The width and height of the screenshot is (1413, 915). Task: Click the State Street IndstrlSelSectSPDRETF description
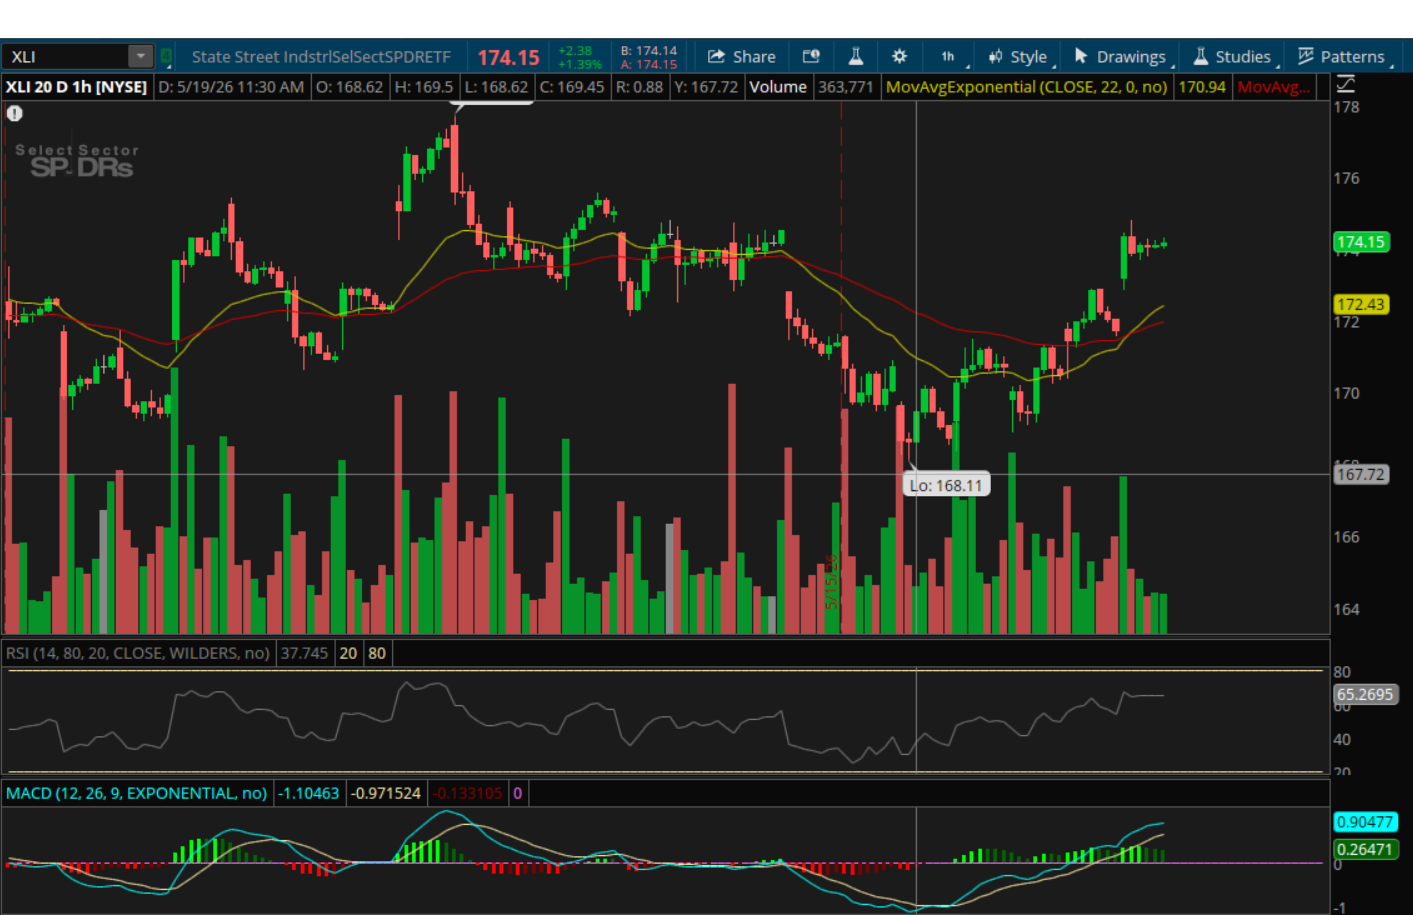click(x=321, y=57)
